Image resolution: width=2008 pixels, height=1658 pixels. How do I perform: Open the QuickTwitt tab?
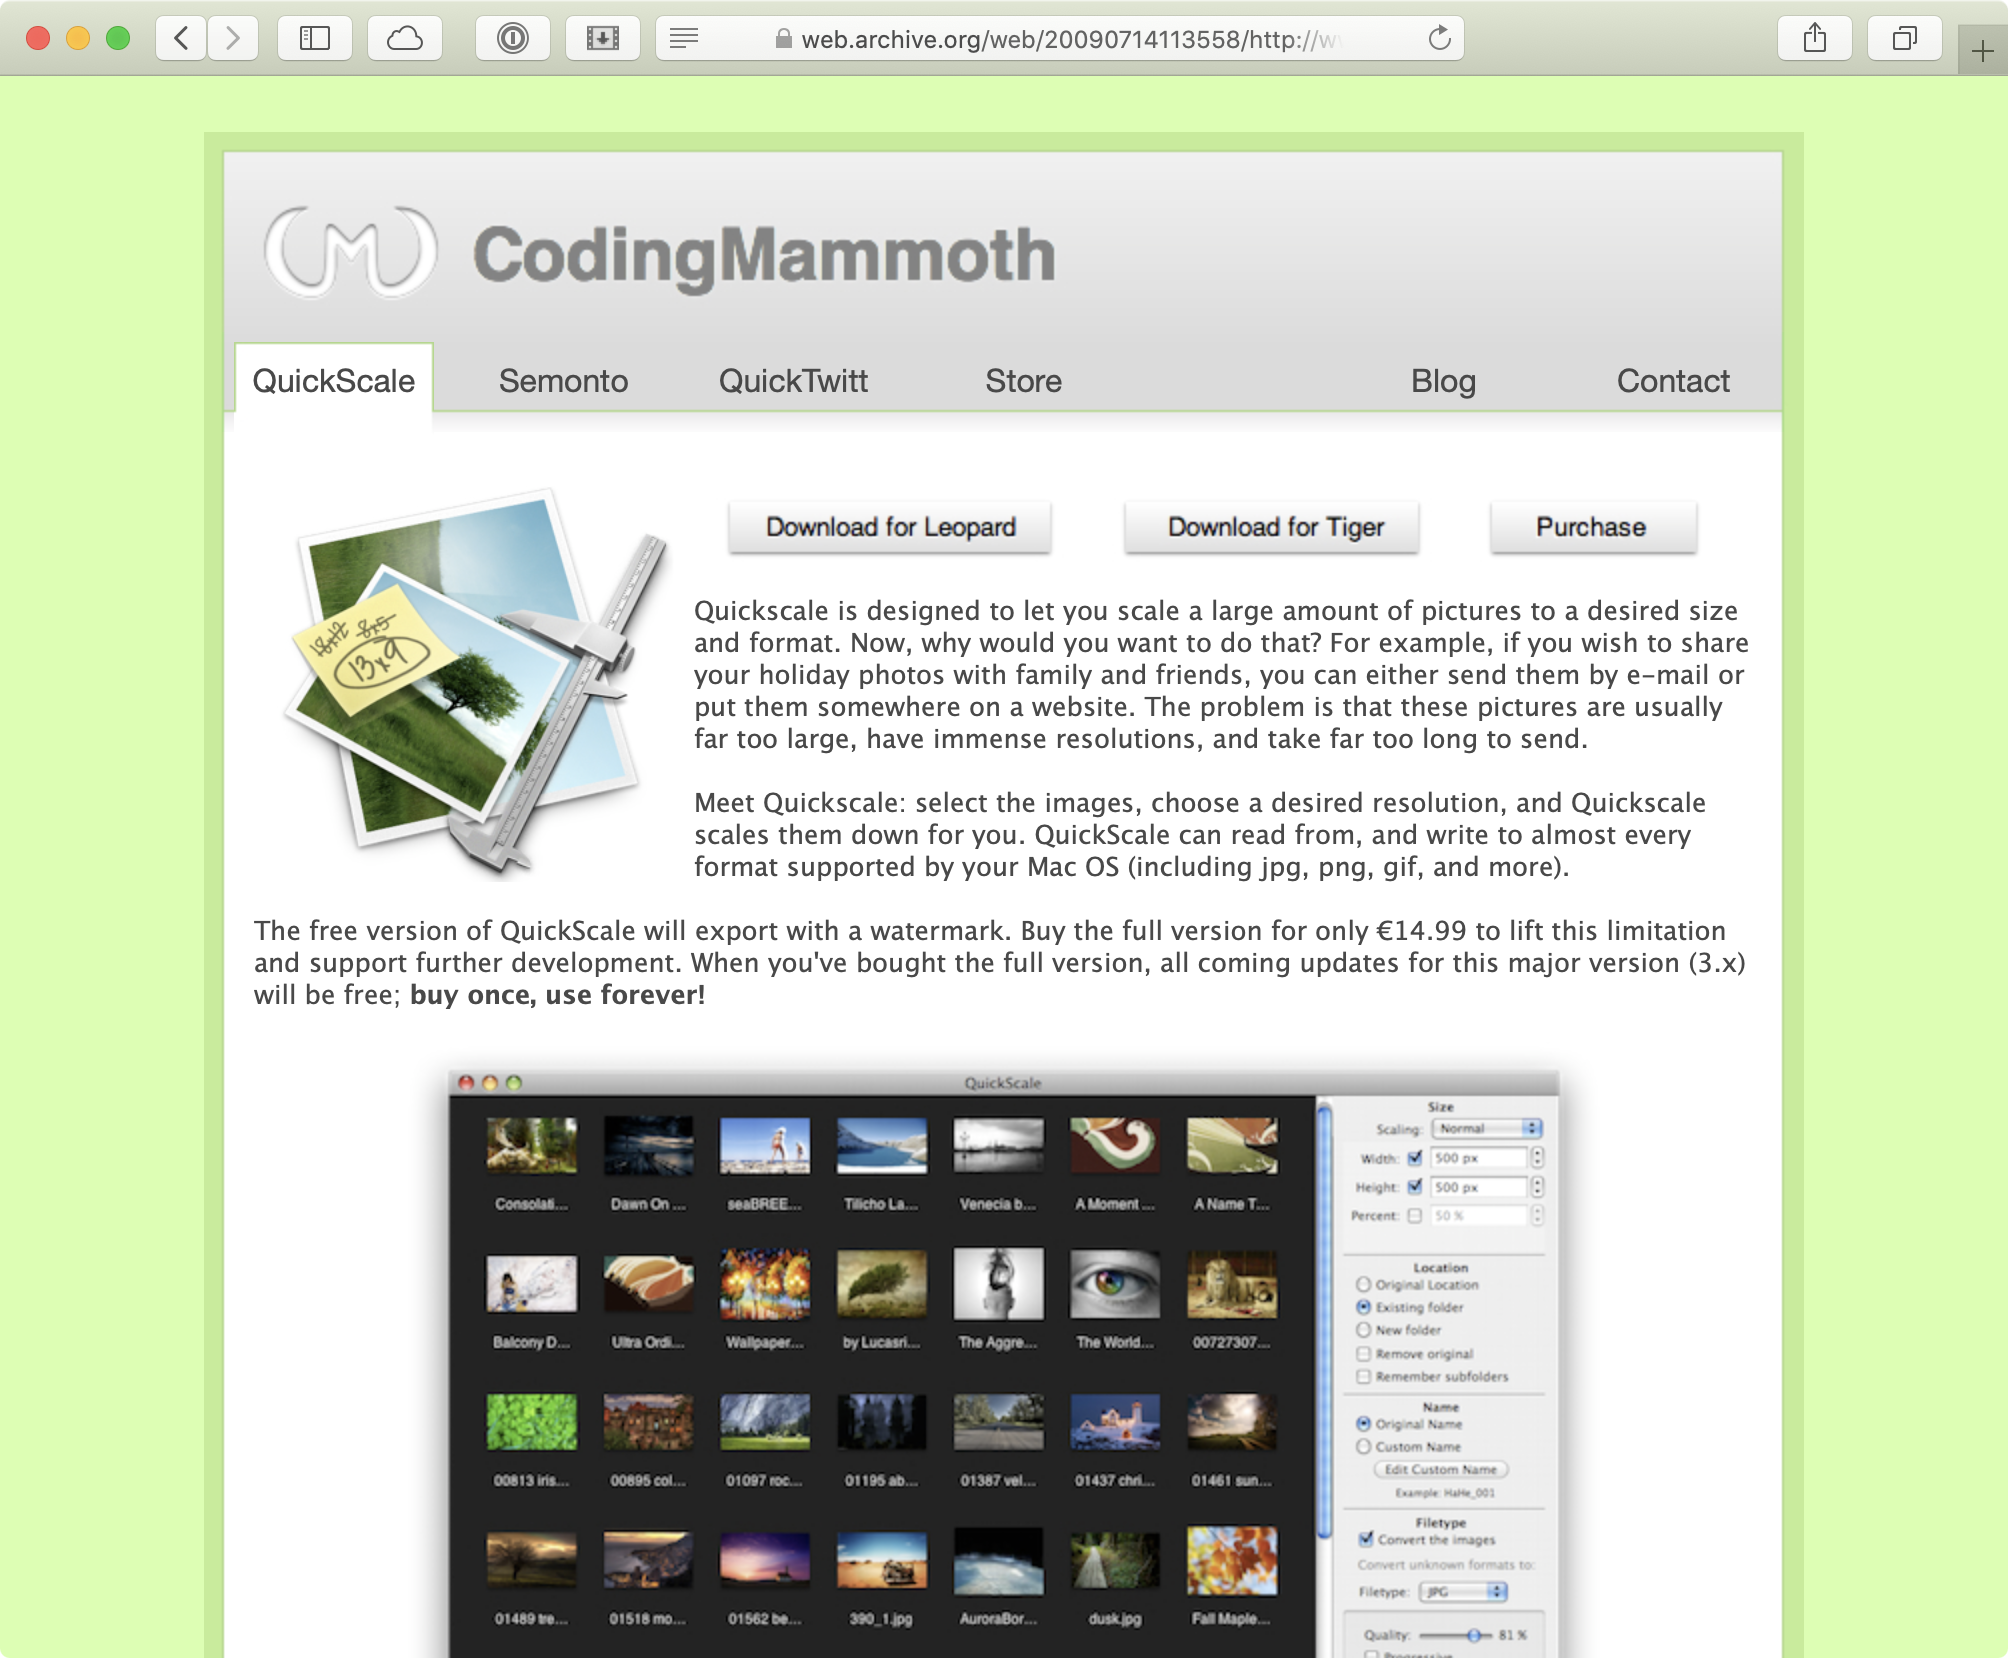(793, 381)
